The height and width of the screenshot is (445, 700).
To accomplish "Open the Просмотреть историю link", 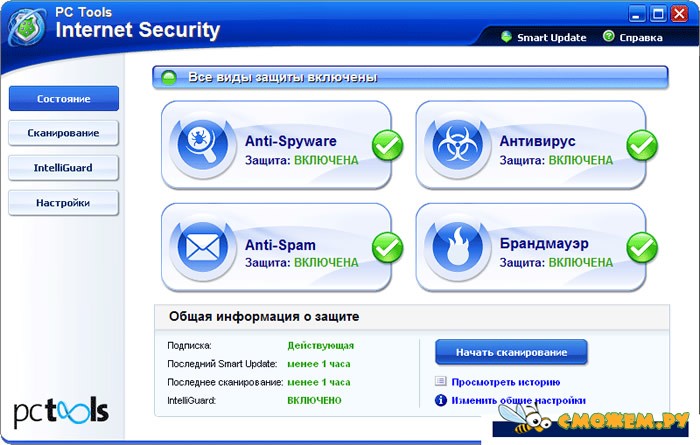I will click(x=506, y=382).
